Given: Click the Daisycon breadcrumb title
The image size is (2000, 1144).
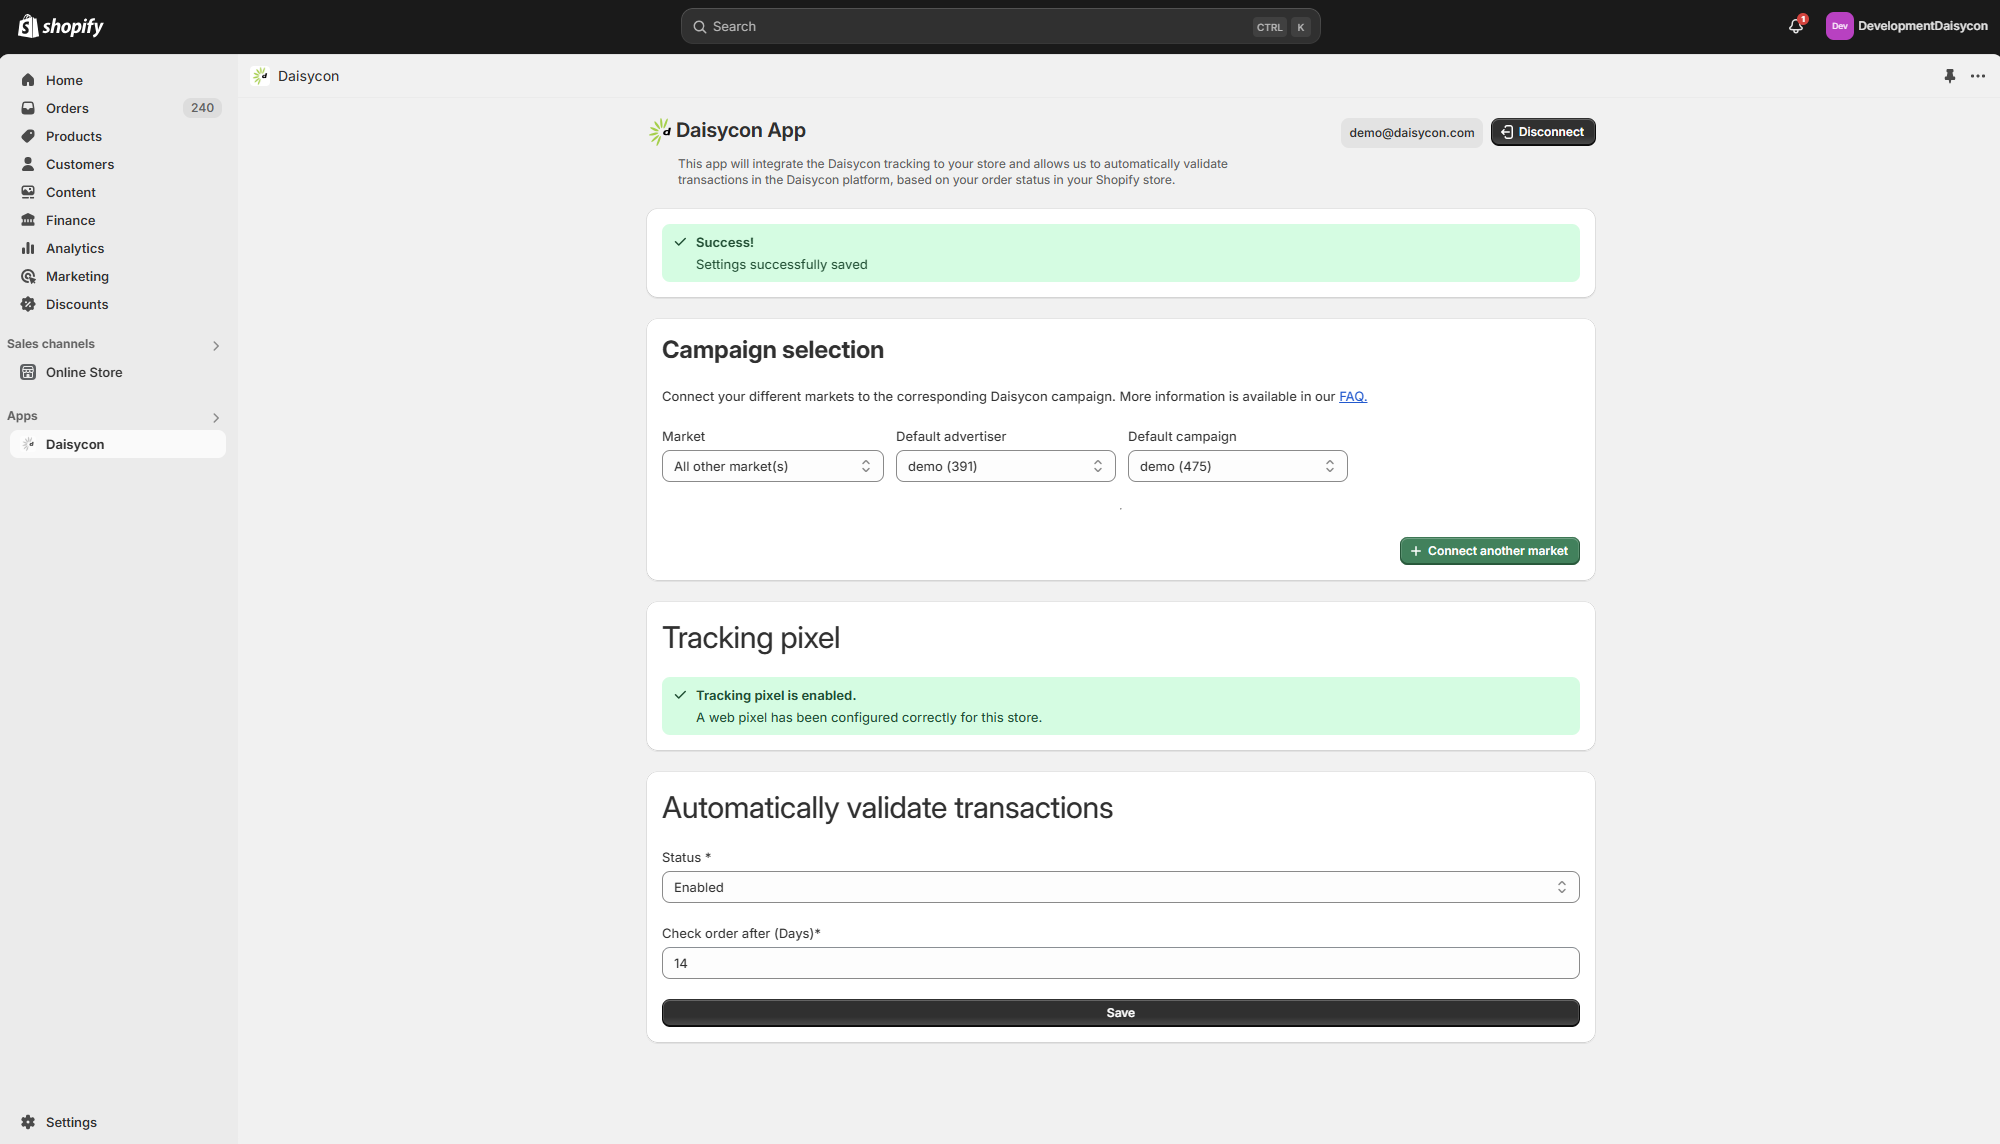Looking at the screenshot, I should [308, 76].
